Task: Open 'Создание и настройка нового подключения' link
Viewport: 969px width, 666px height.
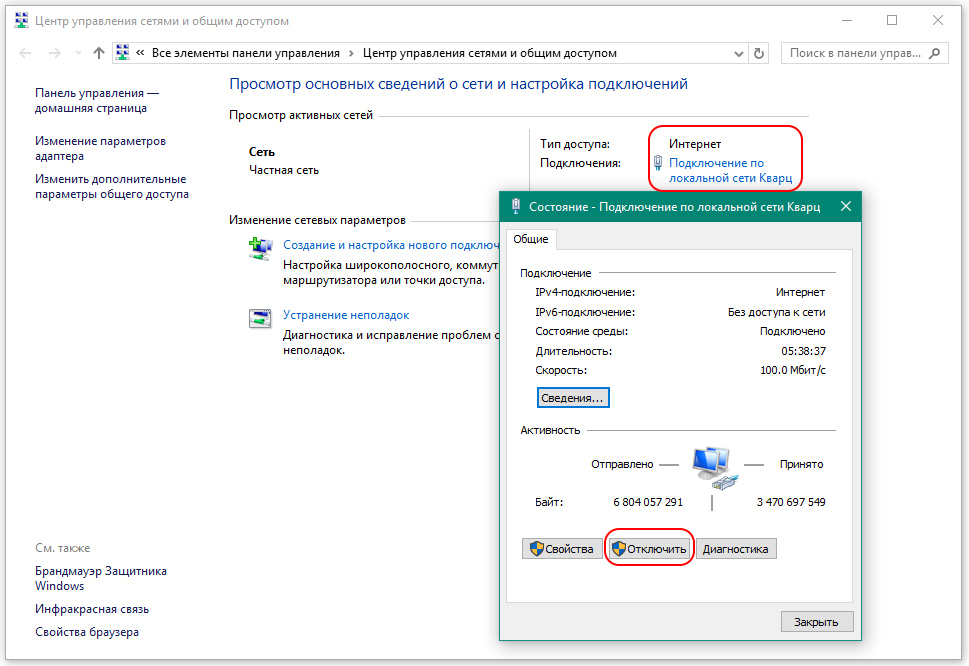Action: [391, 245]
